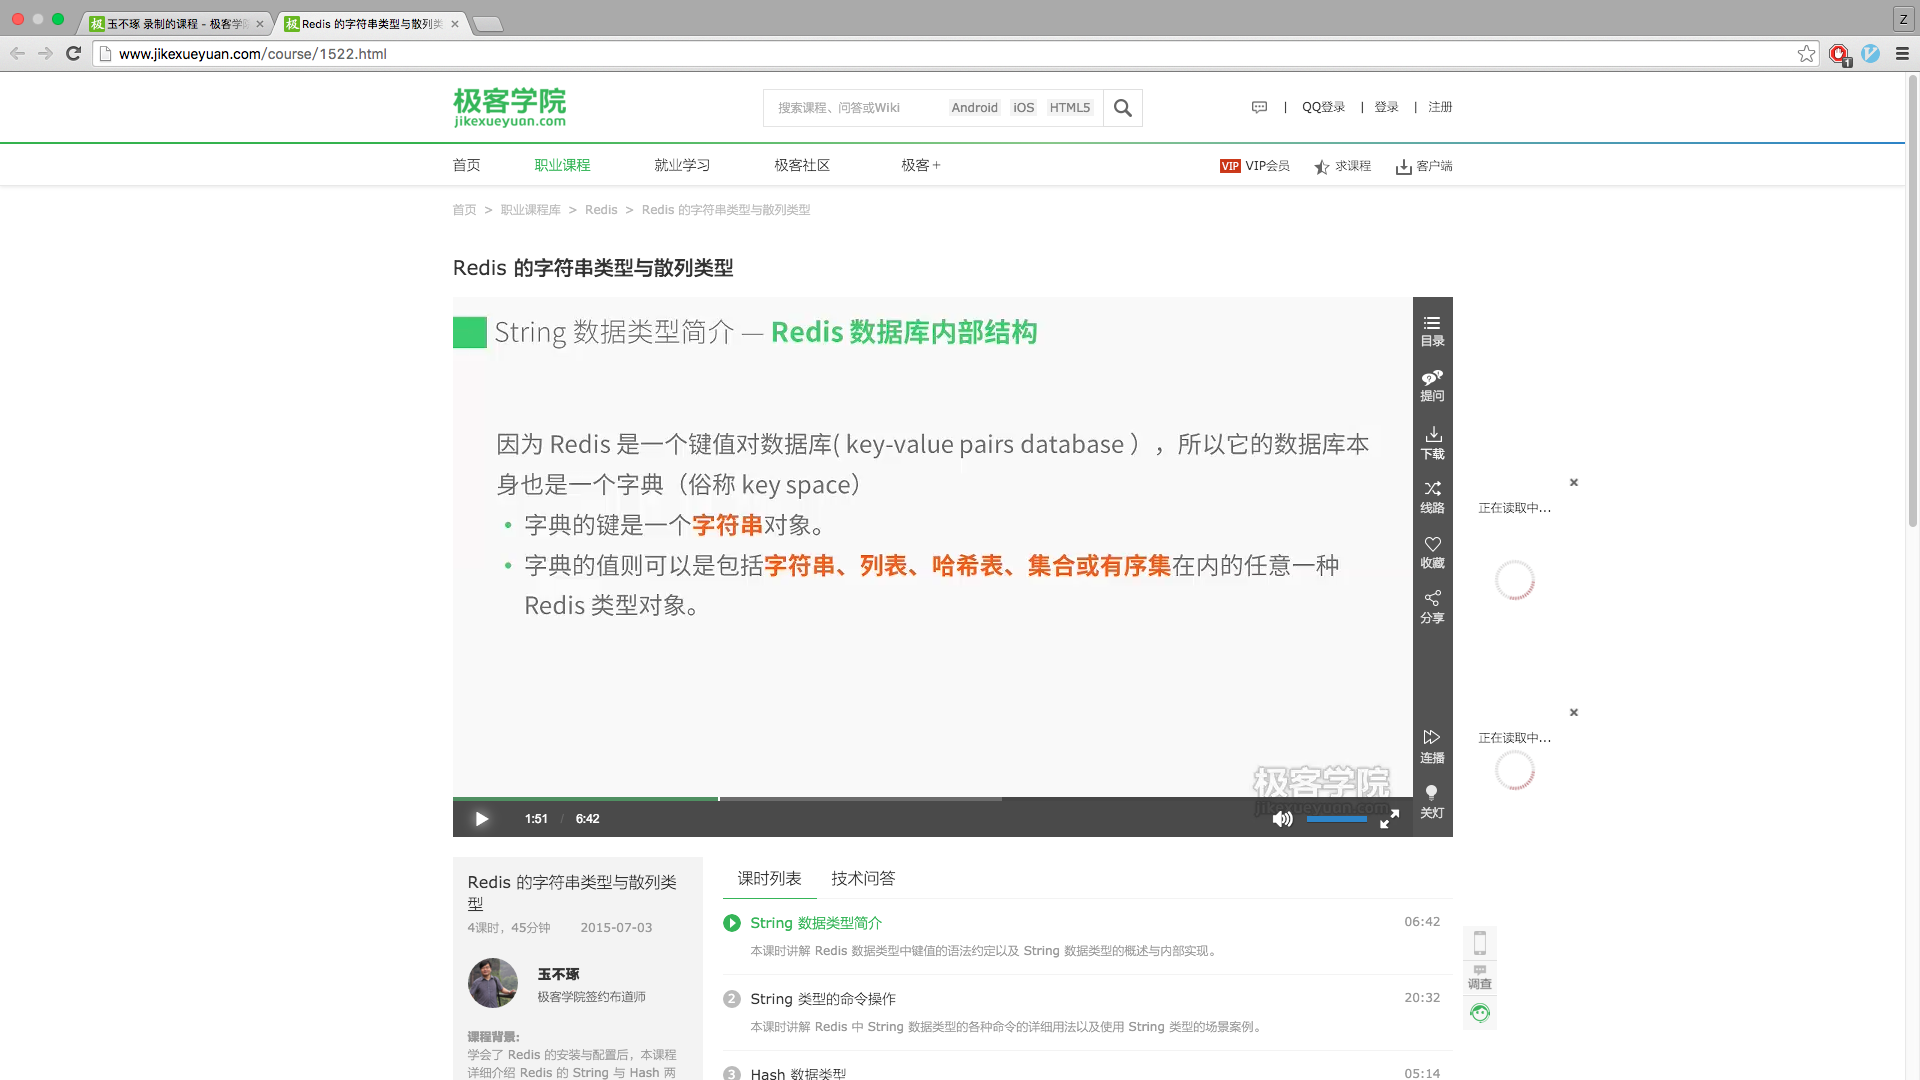This screenshot has height=1080, width=1920.
Task: Open lesson String 类型的命令操作
Action: point(823,998)
